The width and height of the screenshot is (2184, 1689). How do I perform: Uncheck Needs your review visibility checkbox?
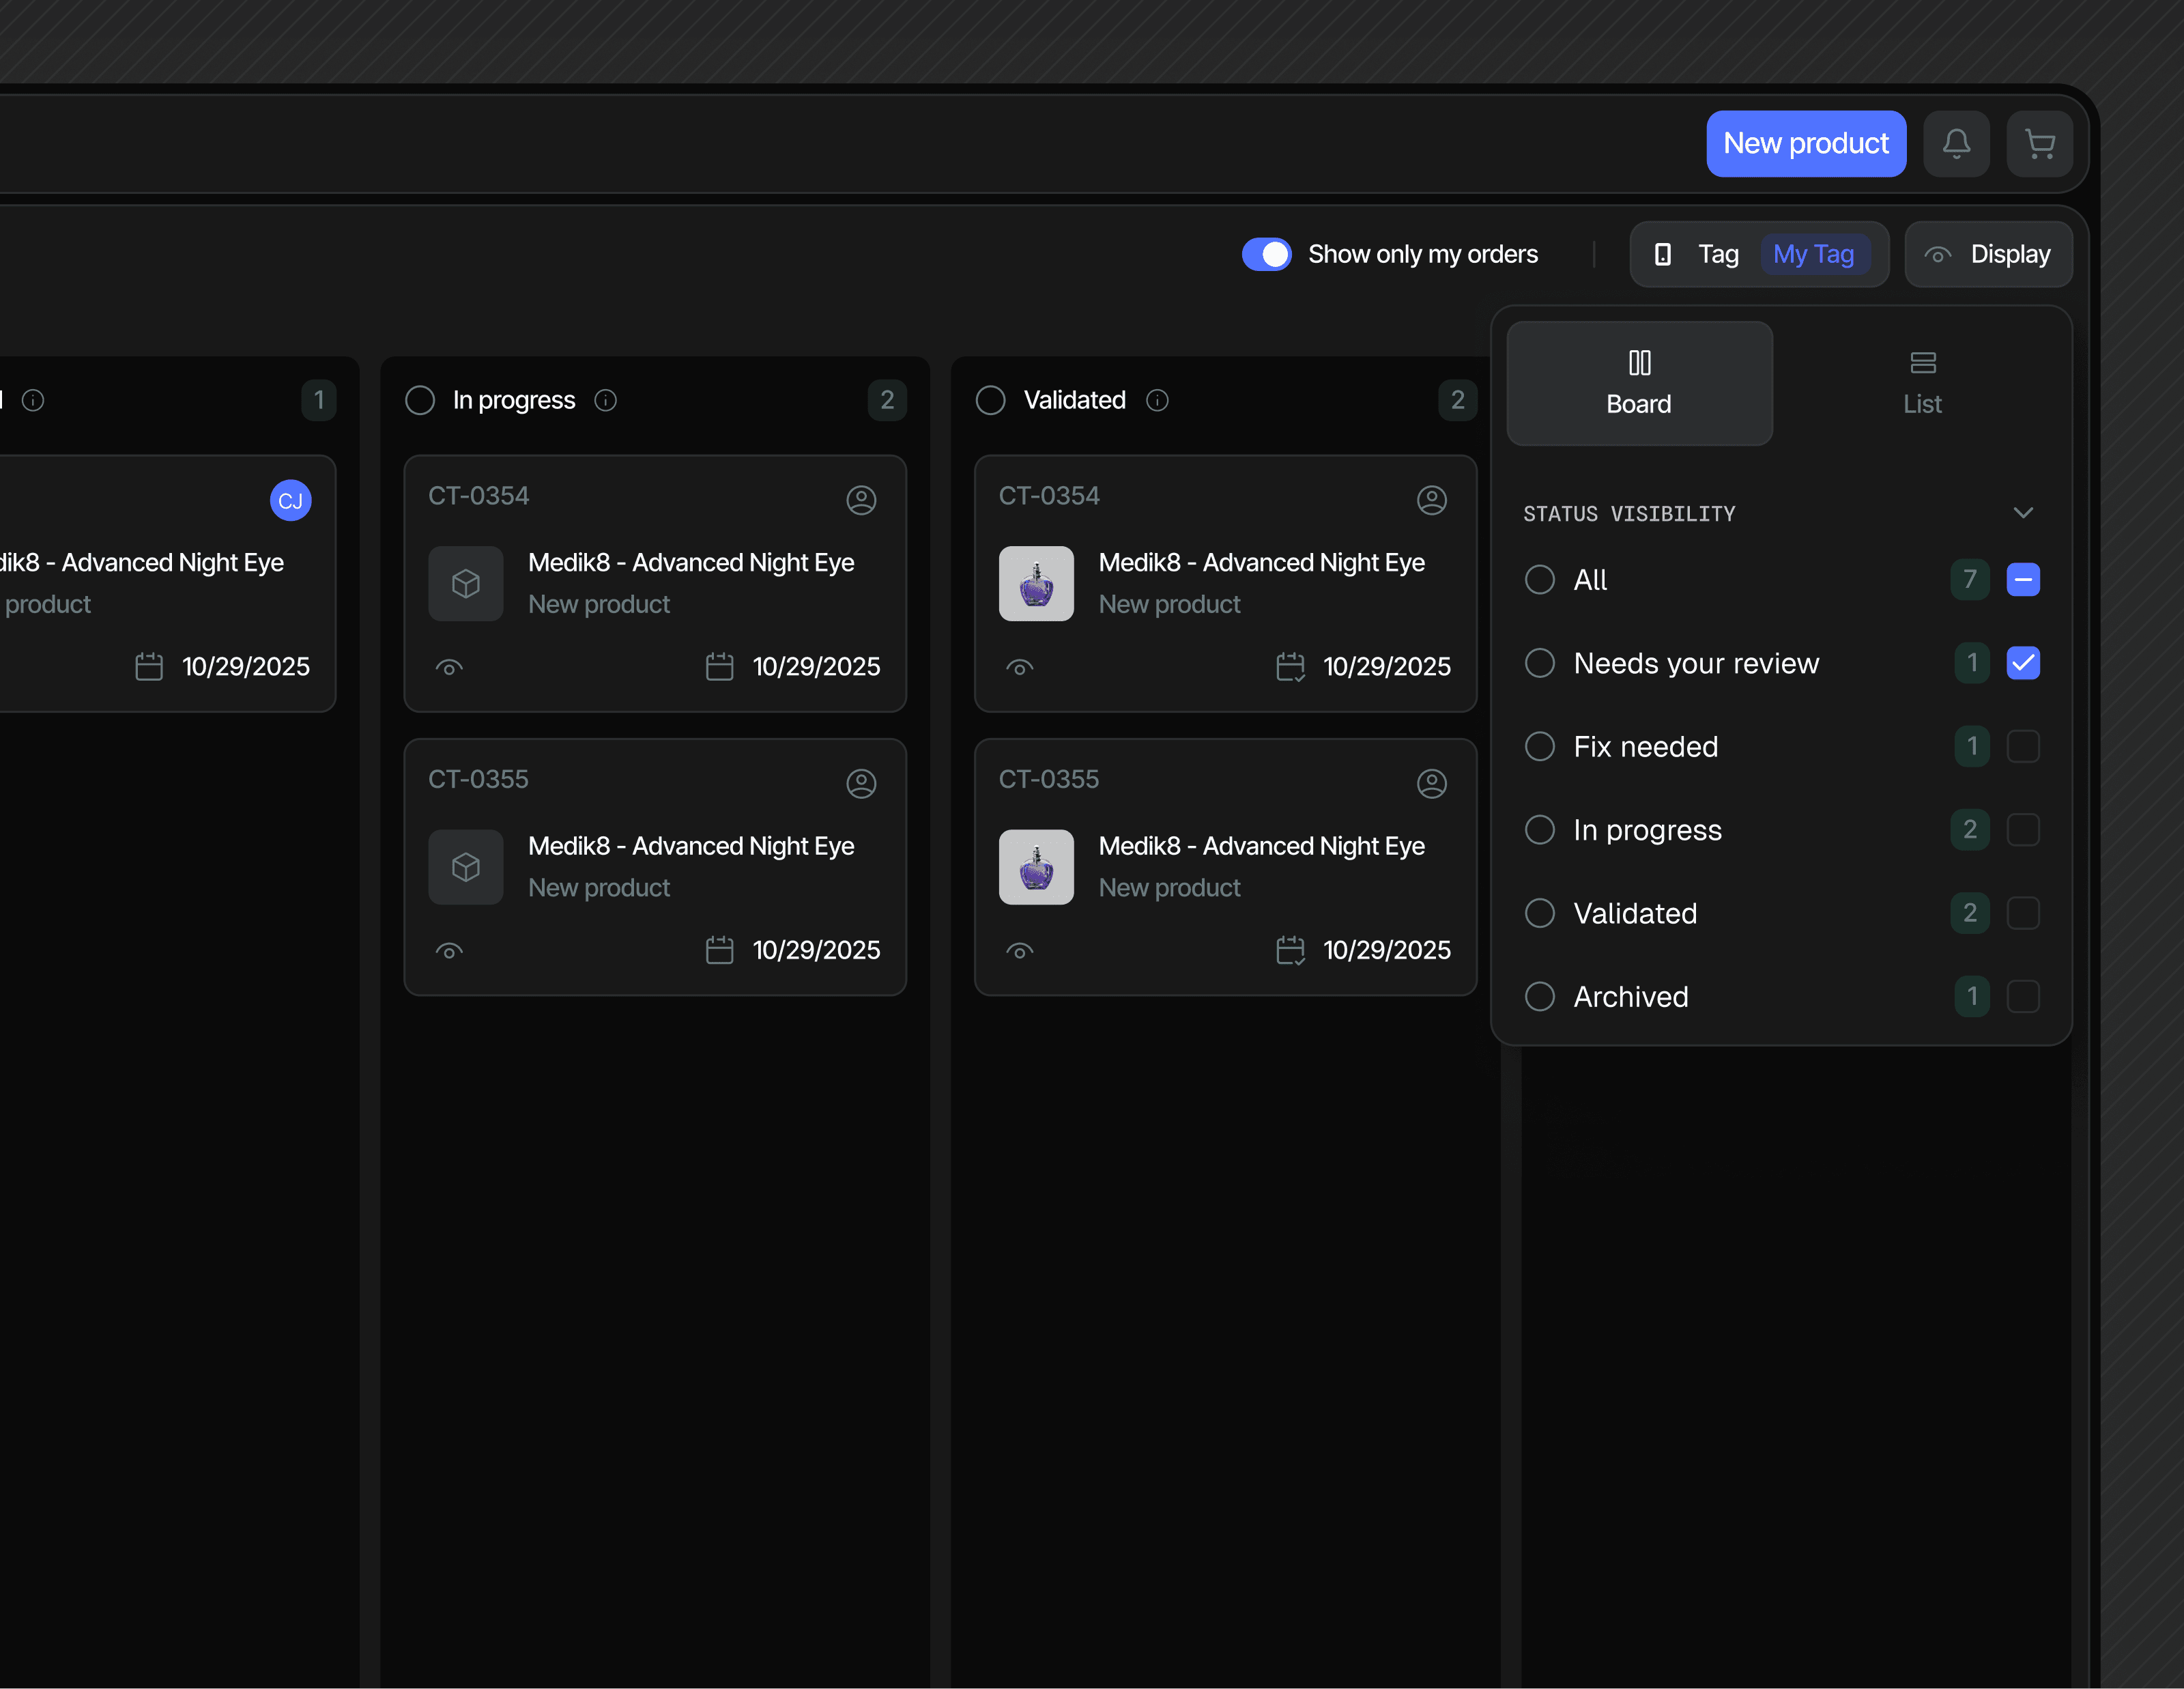[x=2022, y=663]
